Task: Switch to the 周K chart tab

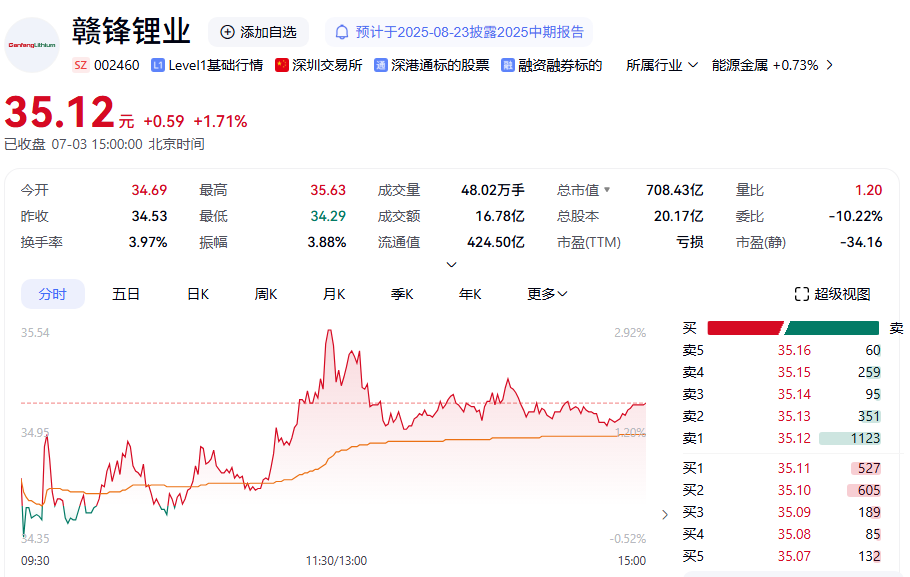Action: click(x=266, y=294)
